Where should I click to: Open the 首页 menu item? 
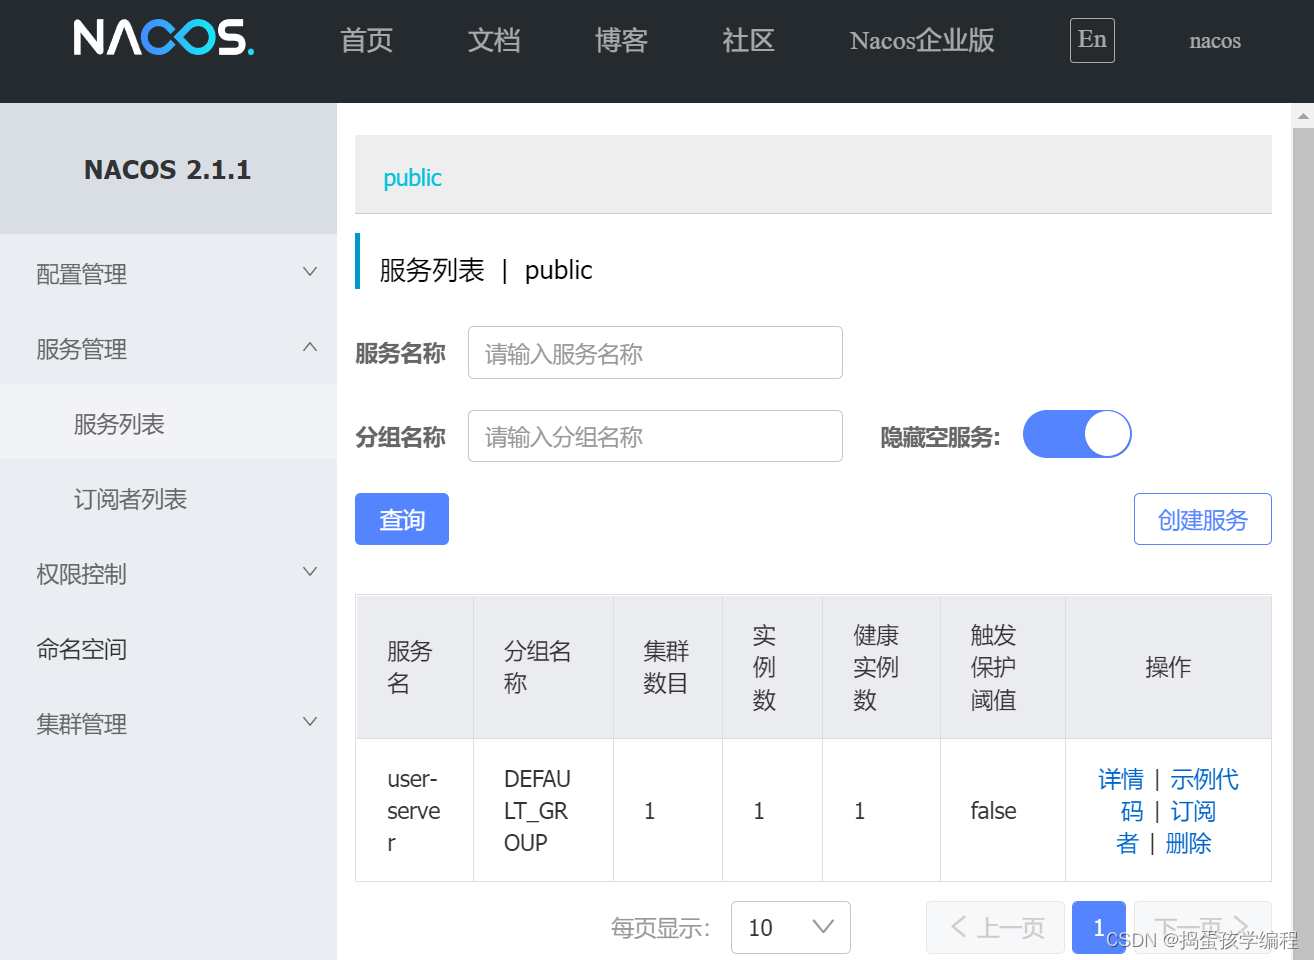tap(366, 41)
